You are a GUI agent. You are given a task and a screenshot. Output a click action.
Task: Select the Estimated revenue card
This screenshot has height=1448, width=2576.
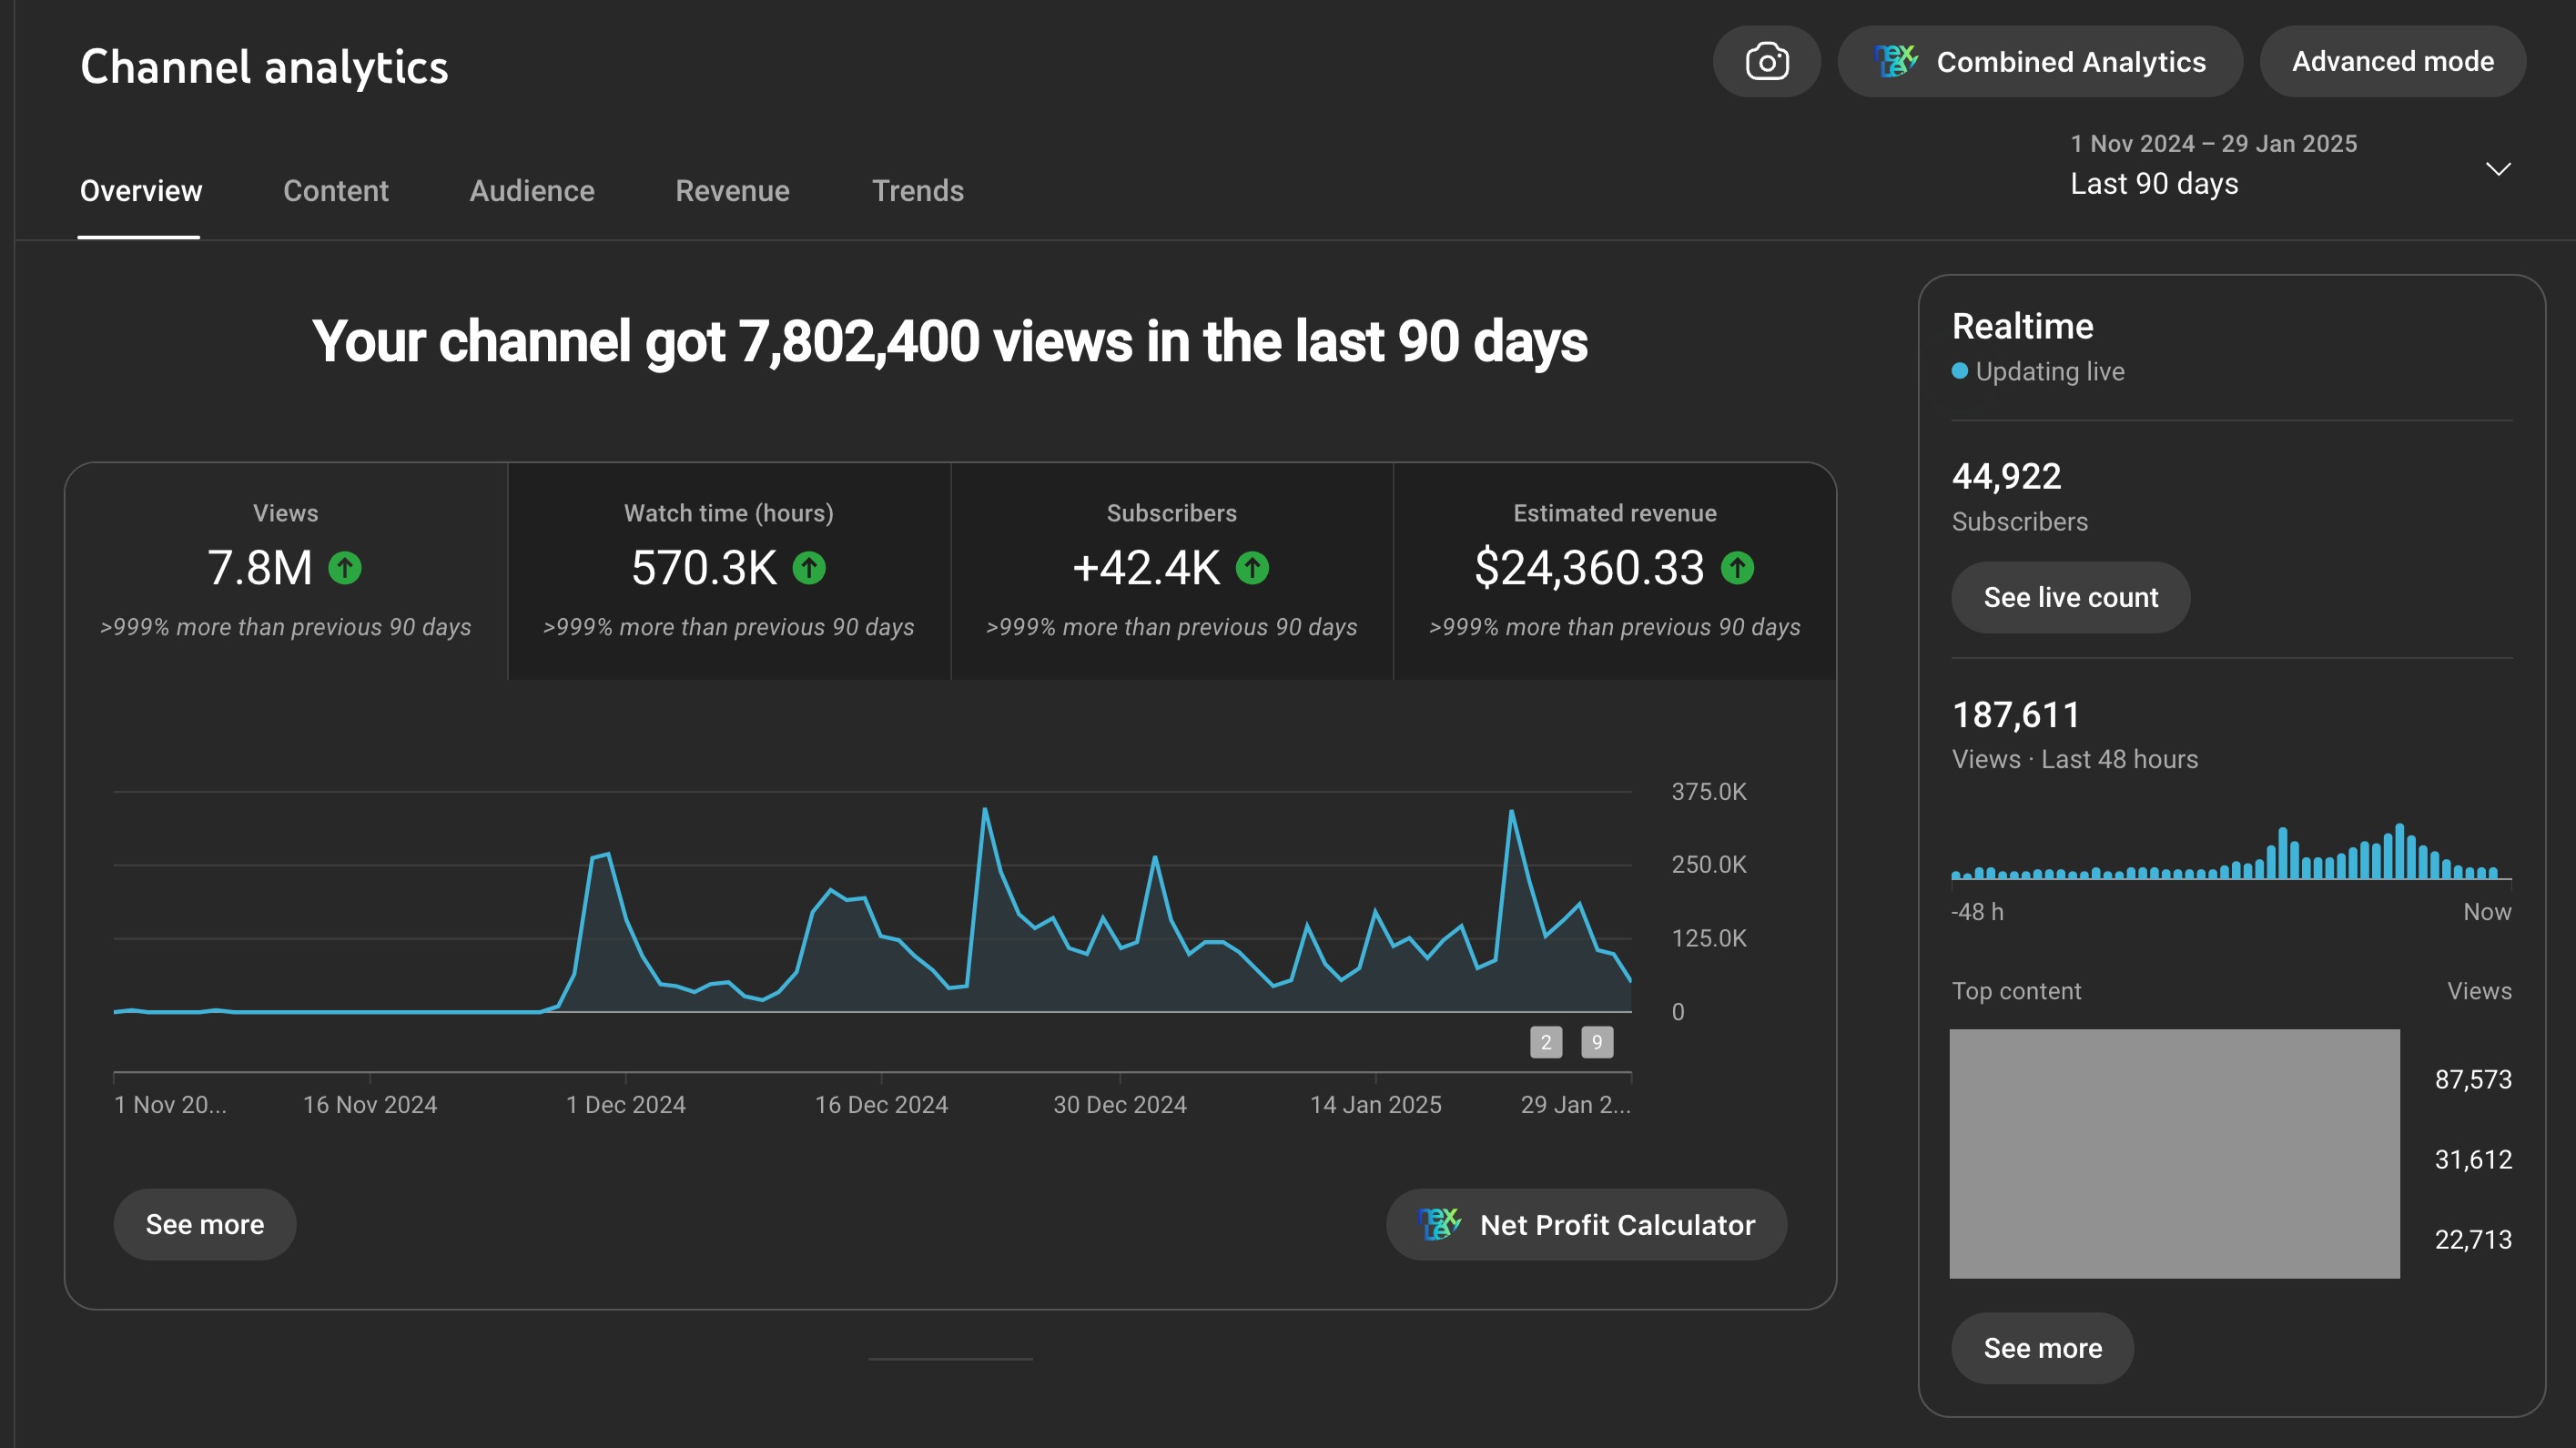(x=1615, y=571)
